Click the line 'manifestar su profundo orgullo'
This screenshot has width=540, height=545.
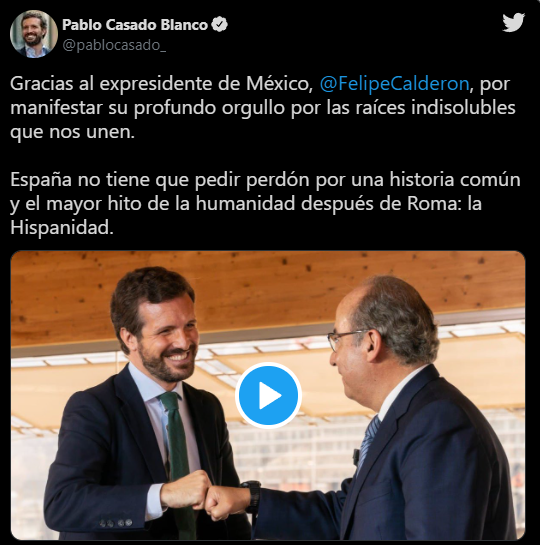click(x=263, y=108)
